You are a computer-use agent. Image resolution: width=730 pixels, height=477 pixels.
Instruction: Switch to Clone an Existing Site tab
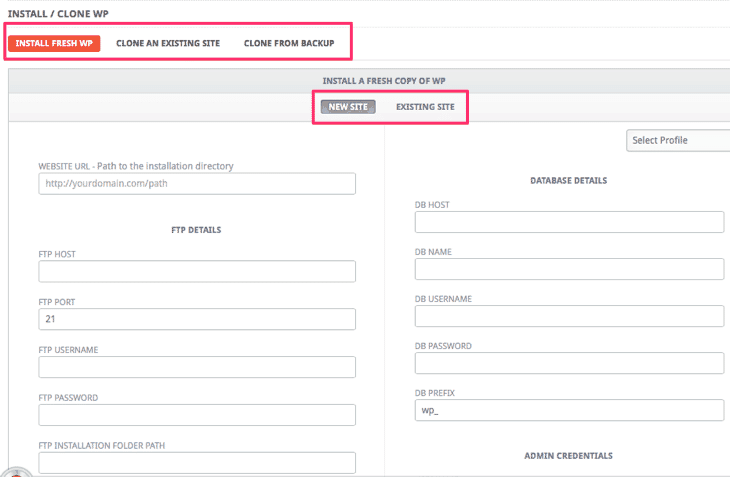click(x=168, y=43)
